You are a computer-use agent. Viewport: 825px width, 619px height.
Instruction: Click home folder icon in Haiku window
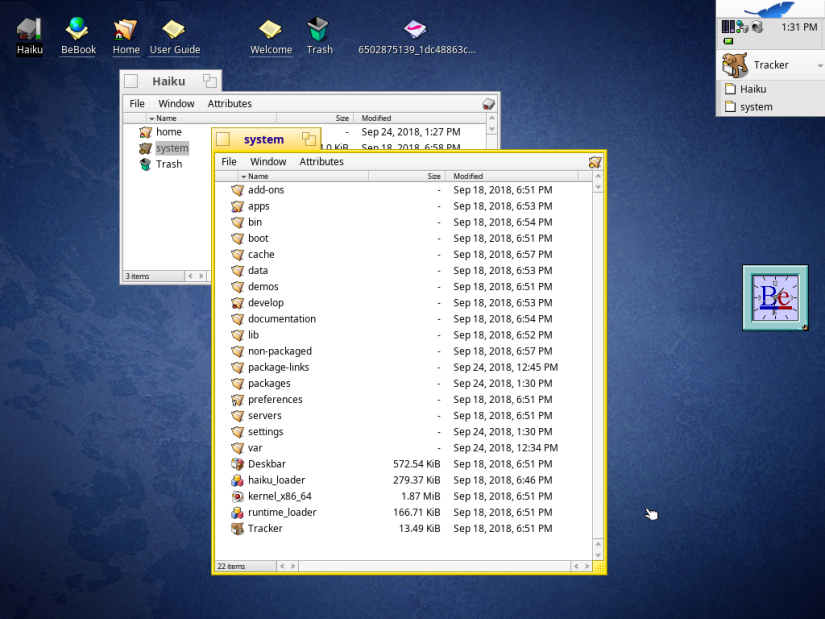coord(146,132)
